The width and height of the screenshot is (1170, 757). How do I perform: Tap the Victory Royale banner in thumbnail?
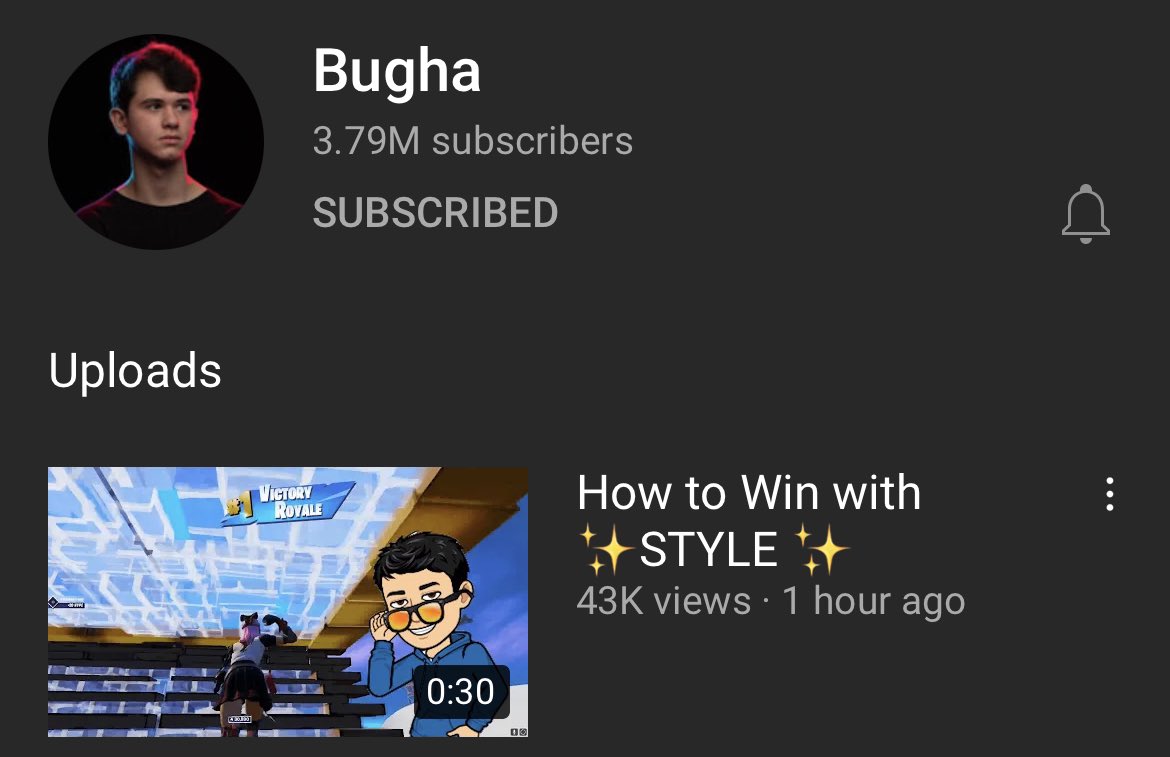[288, 503]
